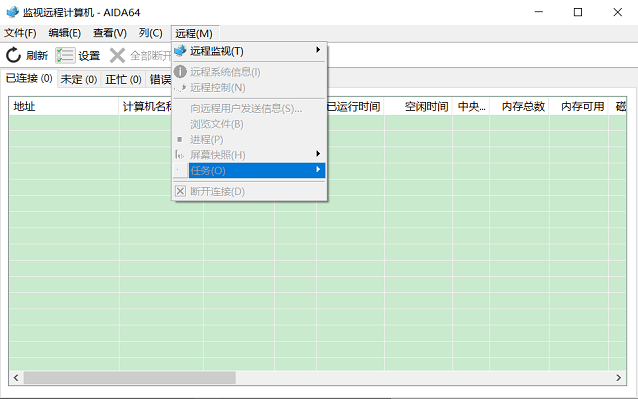Click the Remote Monitor (远程监视) menu icon
The image size is (638, 399).
point(180,51)
